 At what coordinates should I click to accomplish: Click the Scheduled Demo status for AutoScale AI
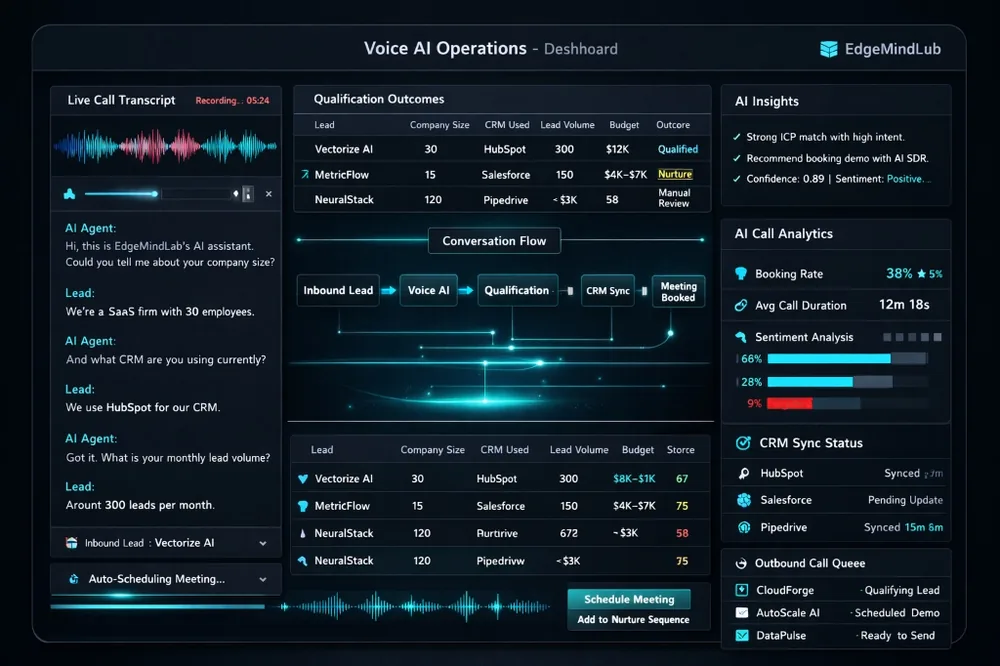(x=897, y=613)
